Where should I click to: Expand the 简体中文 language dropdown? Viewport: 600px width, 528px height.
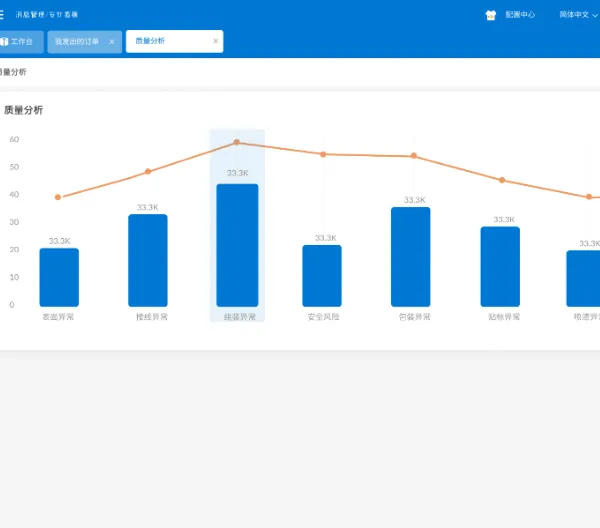point(578,15)
